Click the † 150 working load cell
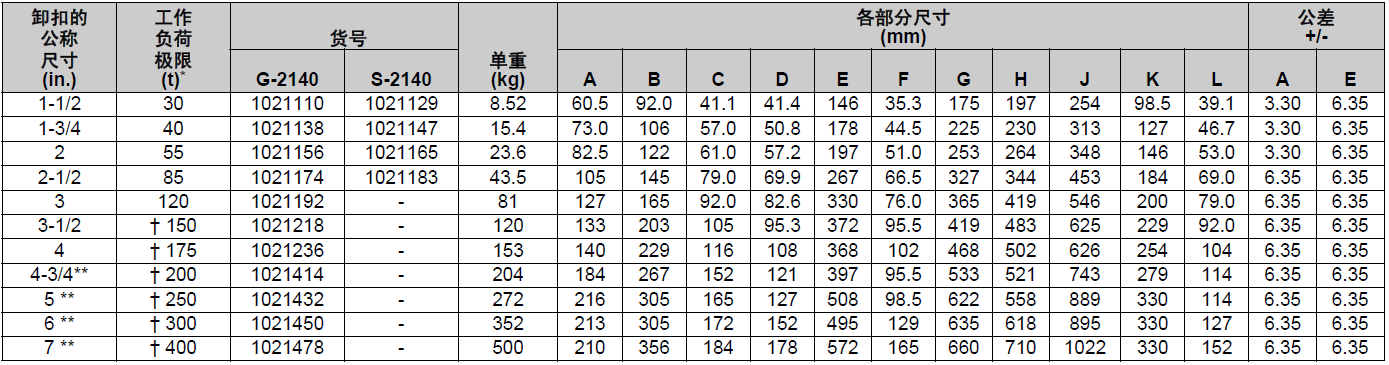 pos(174,226)
